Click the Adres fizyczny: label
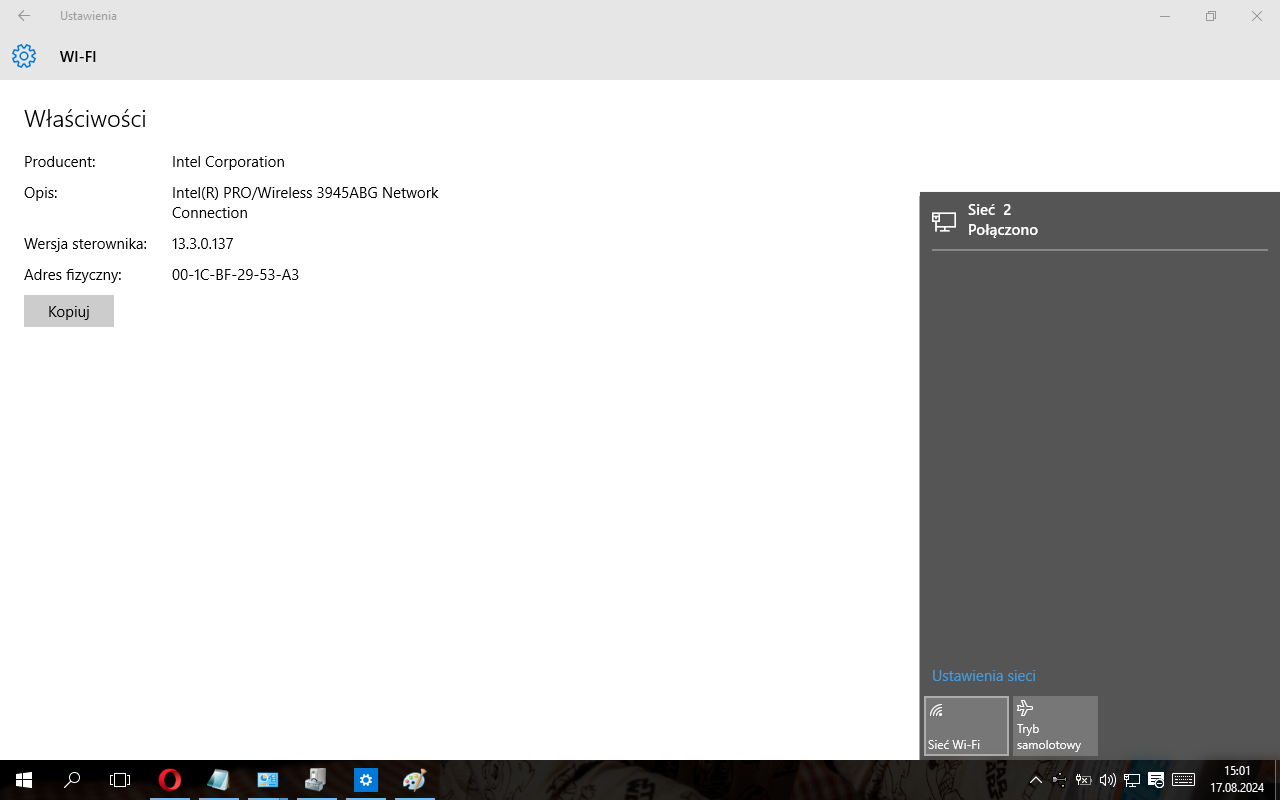Viewport: 1280px width, 800px height. 73,274
